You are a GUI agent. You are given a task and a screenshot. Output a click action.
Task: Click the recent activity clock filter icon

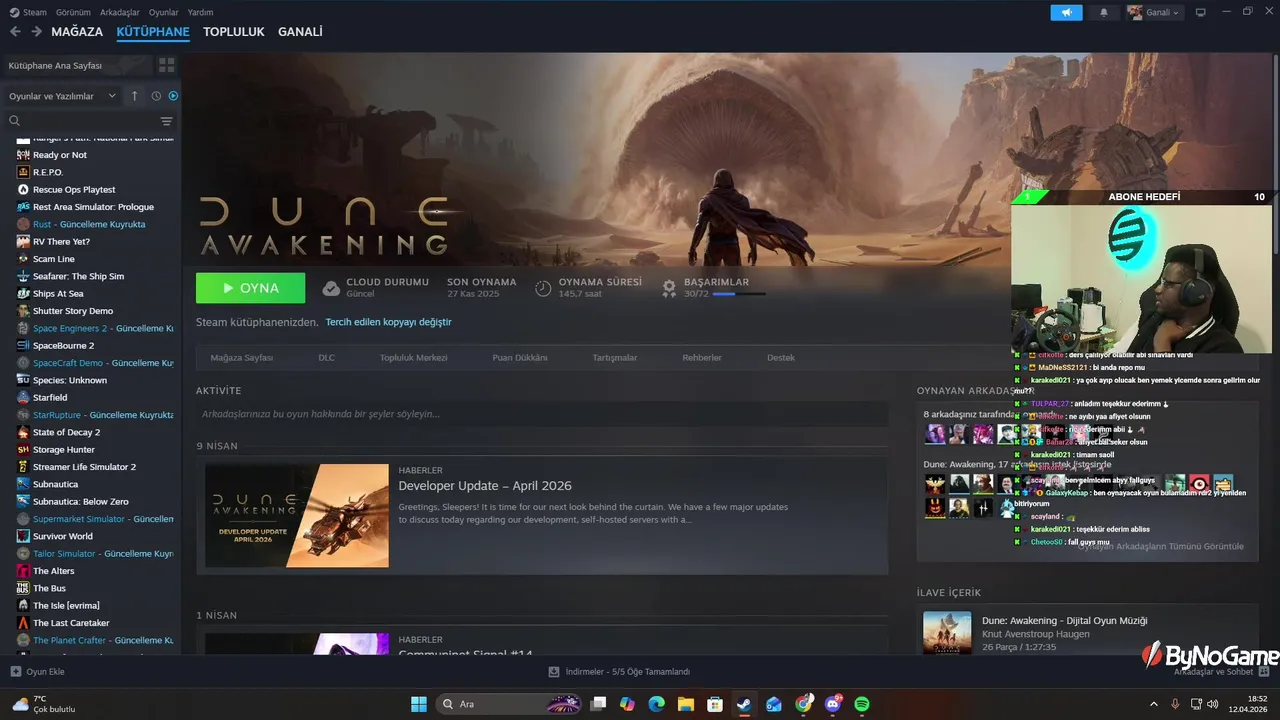156,96
